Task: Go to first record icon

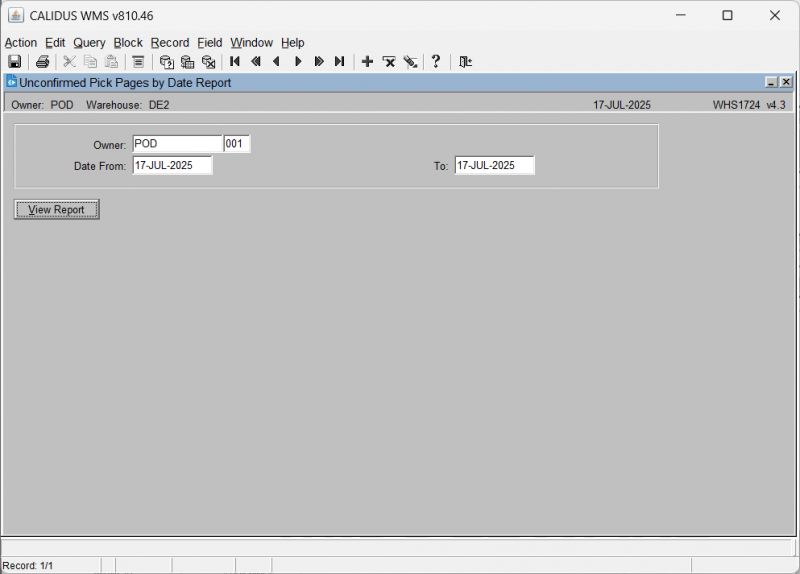Action: 235,62
